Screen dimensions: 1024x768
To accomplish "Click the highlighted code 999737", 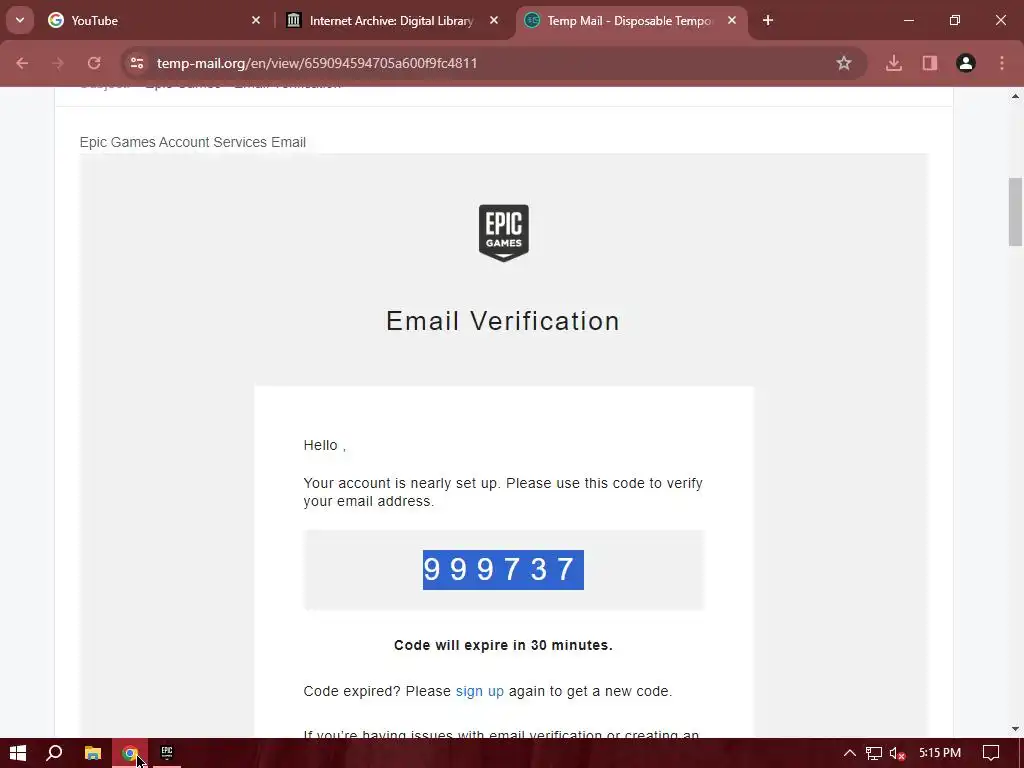I will coord(503,569).
